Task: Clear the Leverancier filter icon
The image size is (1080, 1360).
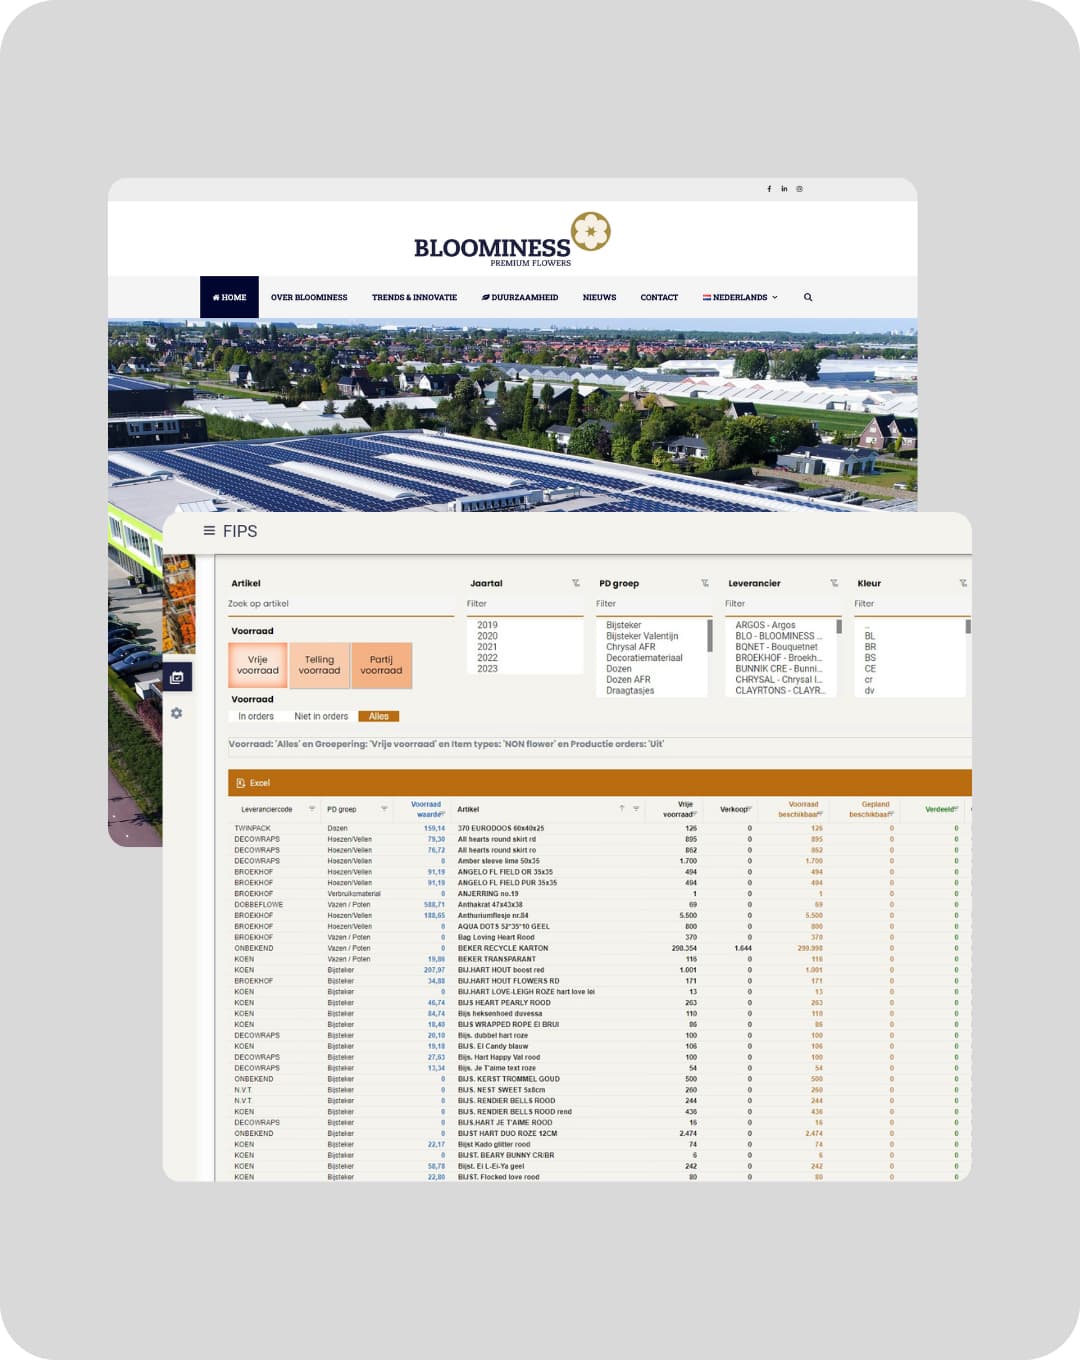Action: [834, 583]
